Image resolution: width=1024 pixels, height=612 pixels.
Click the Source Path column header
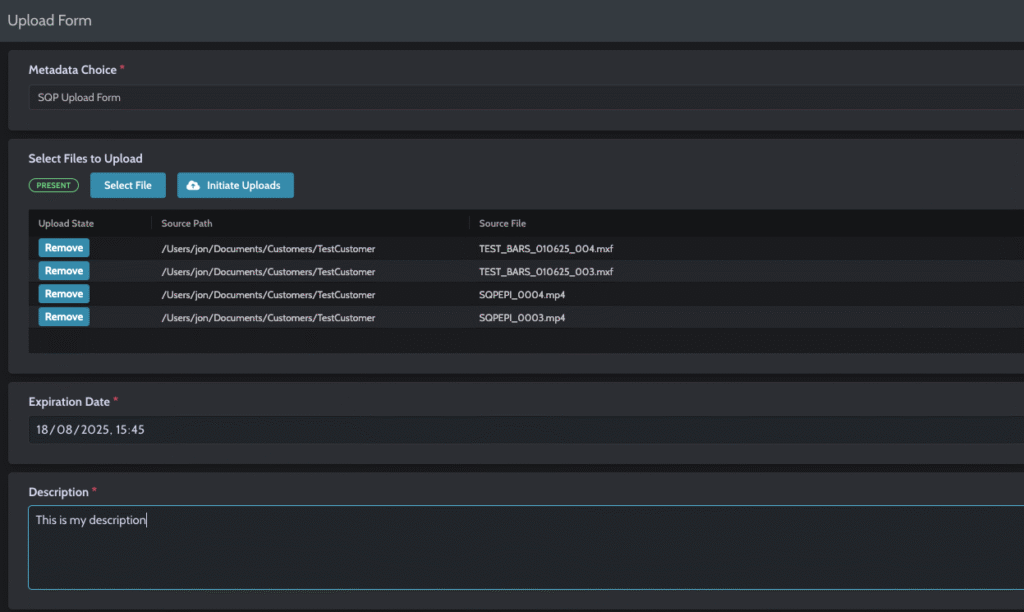(x=187, y=223)
